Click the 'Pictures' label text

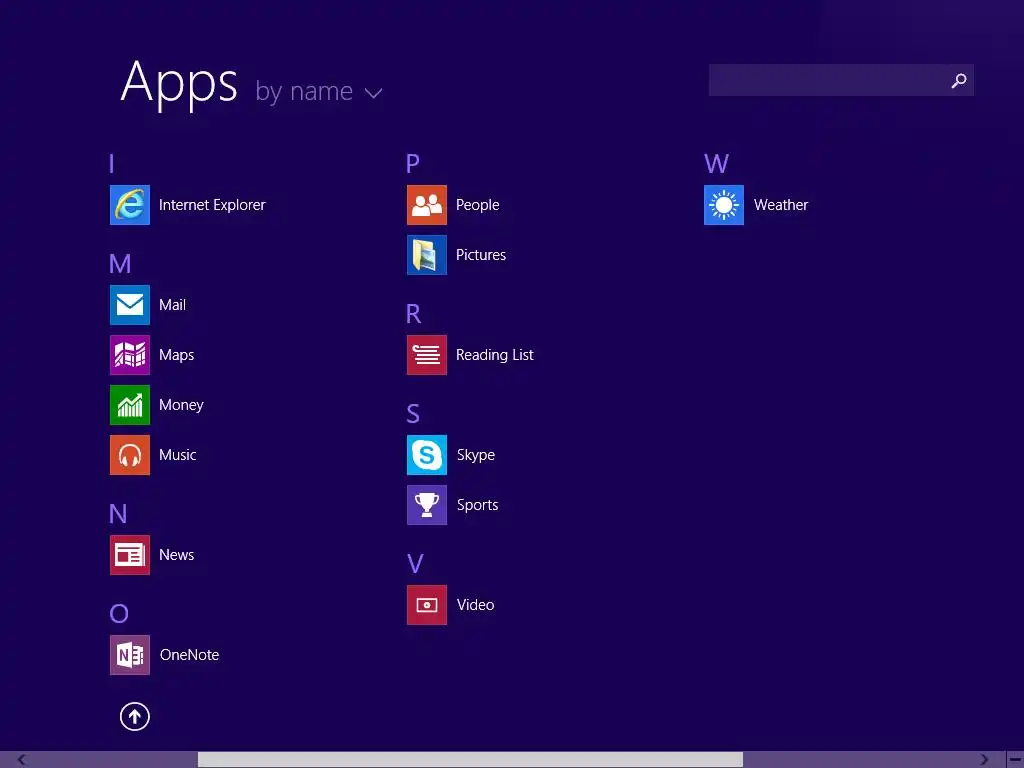pyautogui.click(x=481, y=255)
